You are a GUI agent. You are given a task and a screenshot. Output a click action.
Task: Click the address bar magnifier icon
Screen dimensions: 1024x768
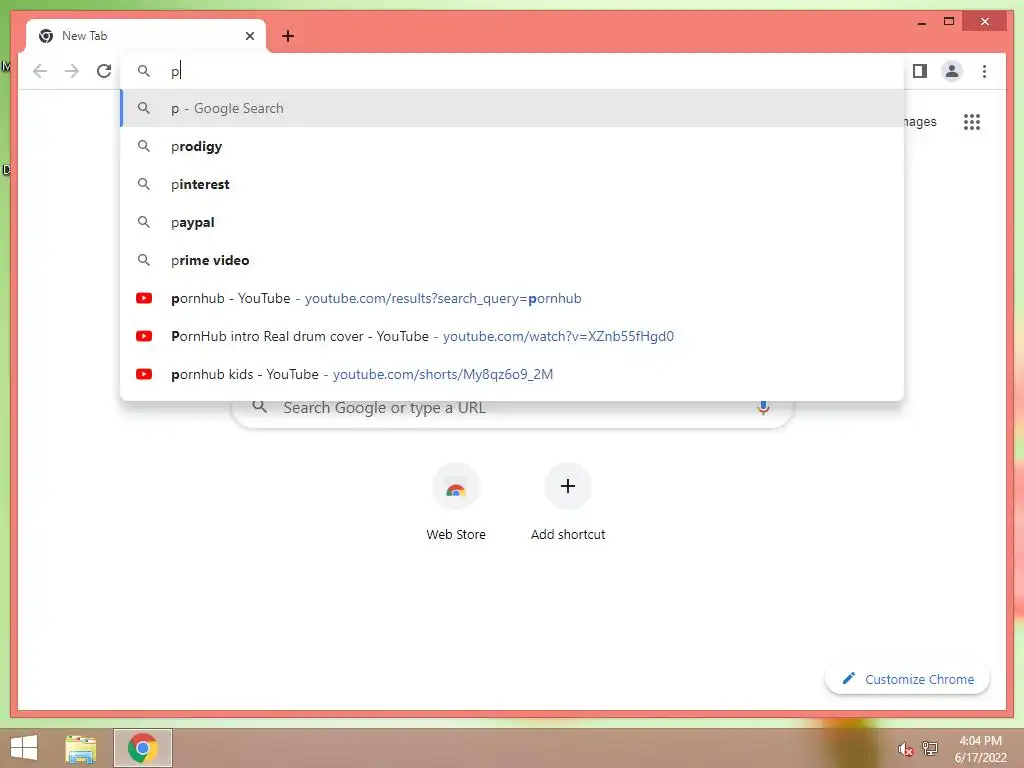(144, 71)
